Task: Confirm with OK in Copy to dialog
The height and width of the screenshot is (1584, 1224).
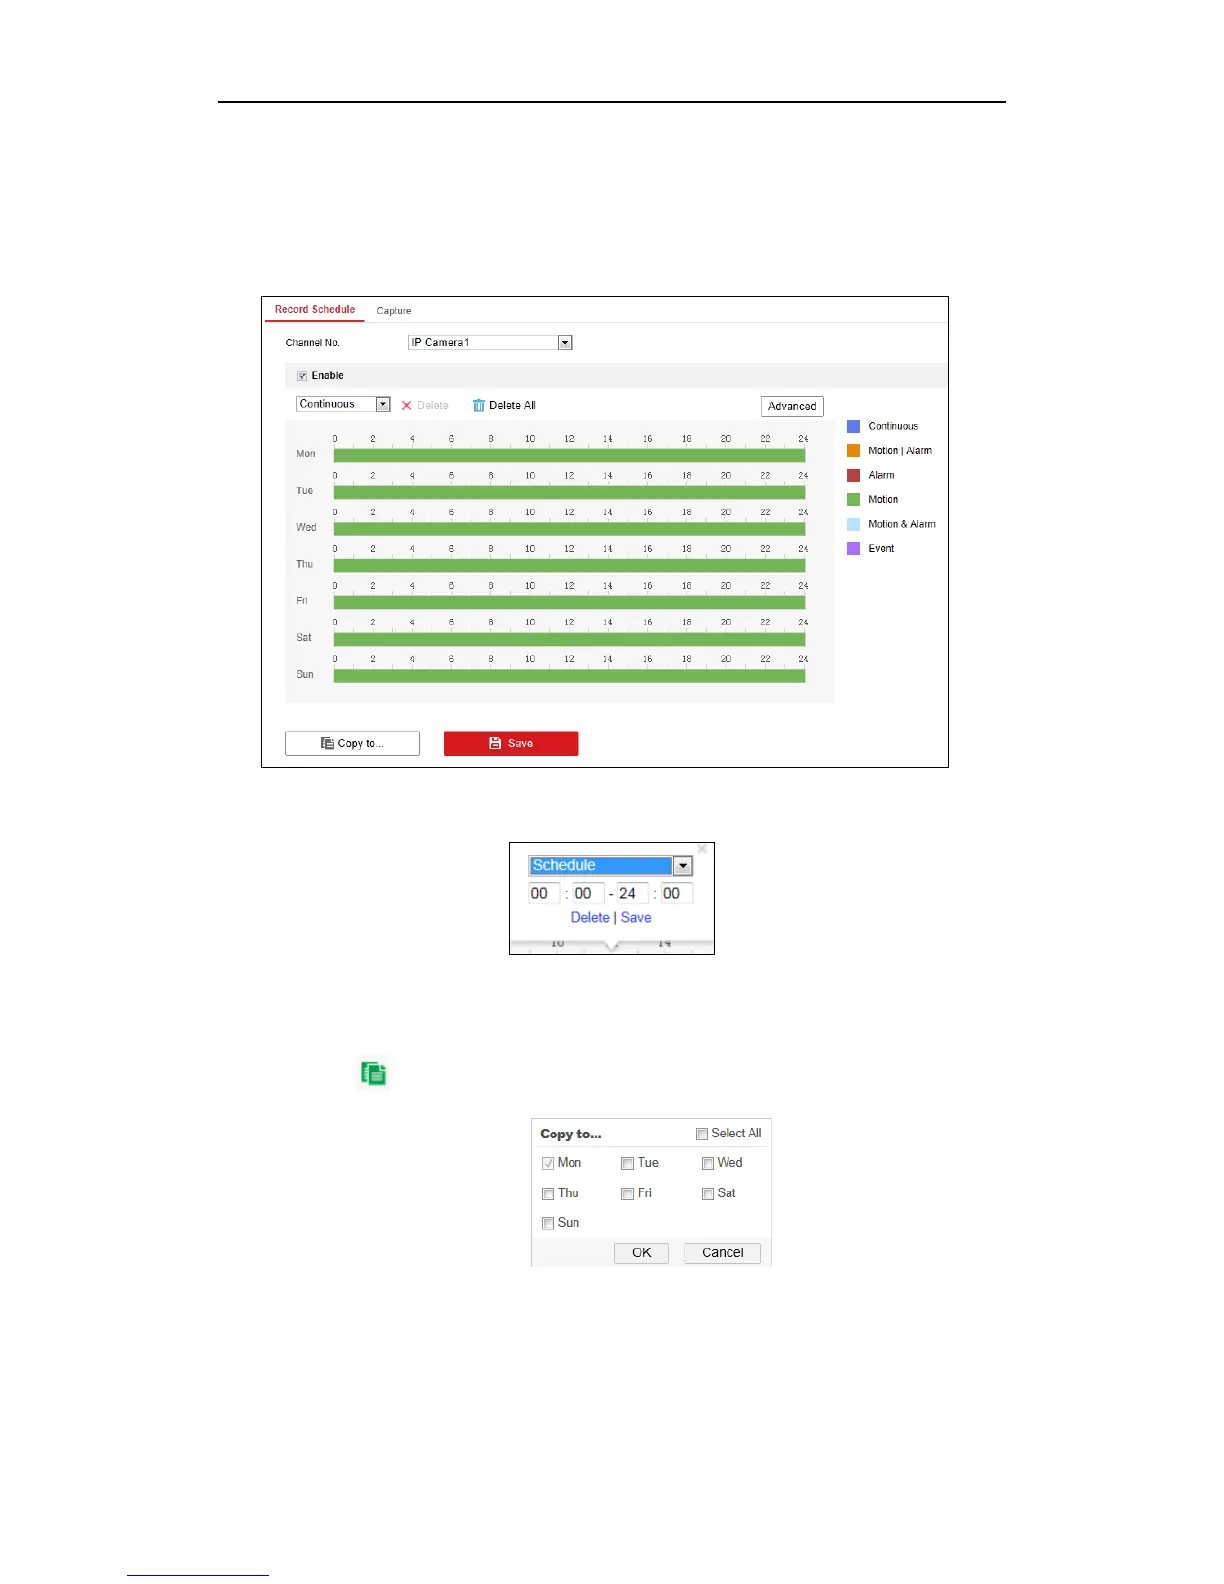Action: [x=641, y=1253]
